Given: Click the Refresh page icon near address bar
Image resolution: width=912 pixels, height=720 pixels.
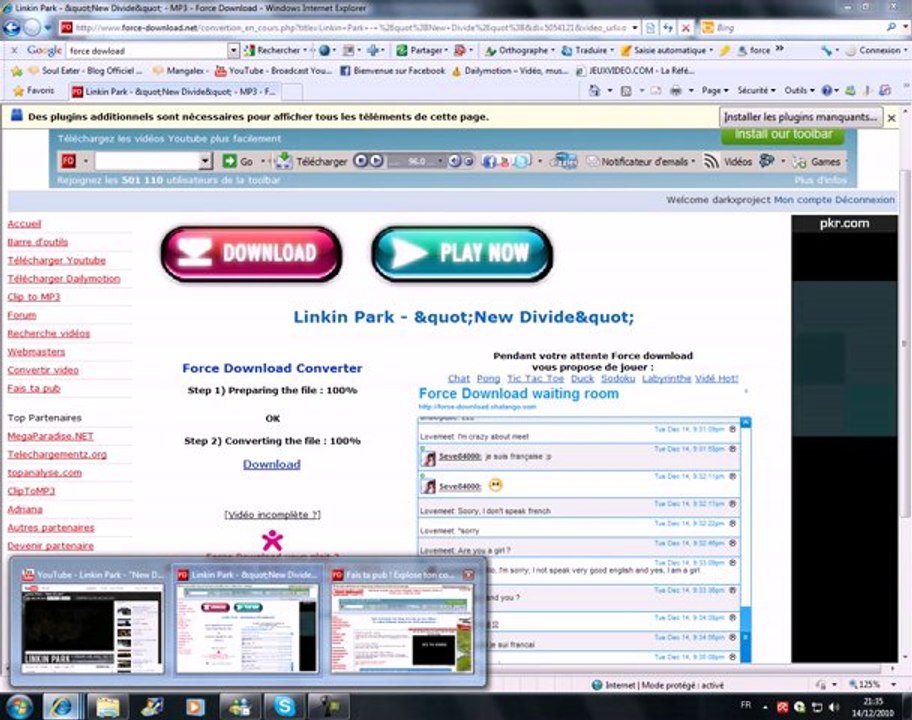Looking at the screenshot, I should click(x=668, y=27).
